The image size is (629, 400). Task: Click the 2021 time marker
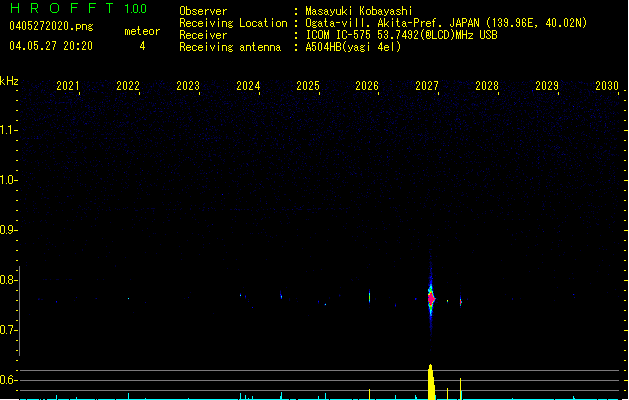pos(68,87)
